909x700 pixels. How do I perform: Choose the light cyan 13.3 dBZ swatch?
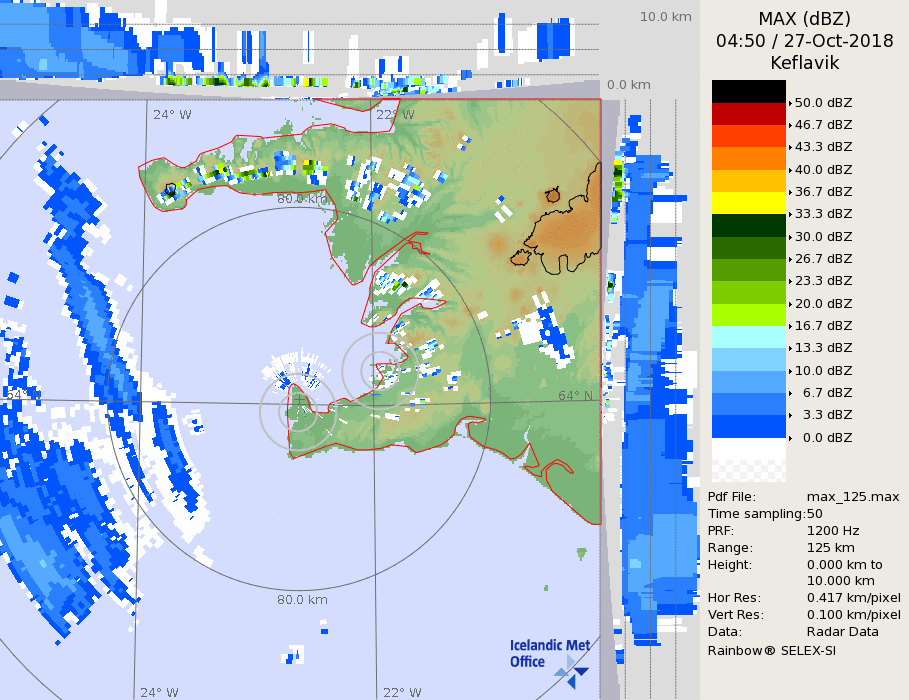point(748,337)
